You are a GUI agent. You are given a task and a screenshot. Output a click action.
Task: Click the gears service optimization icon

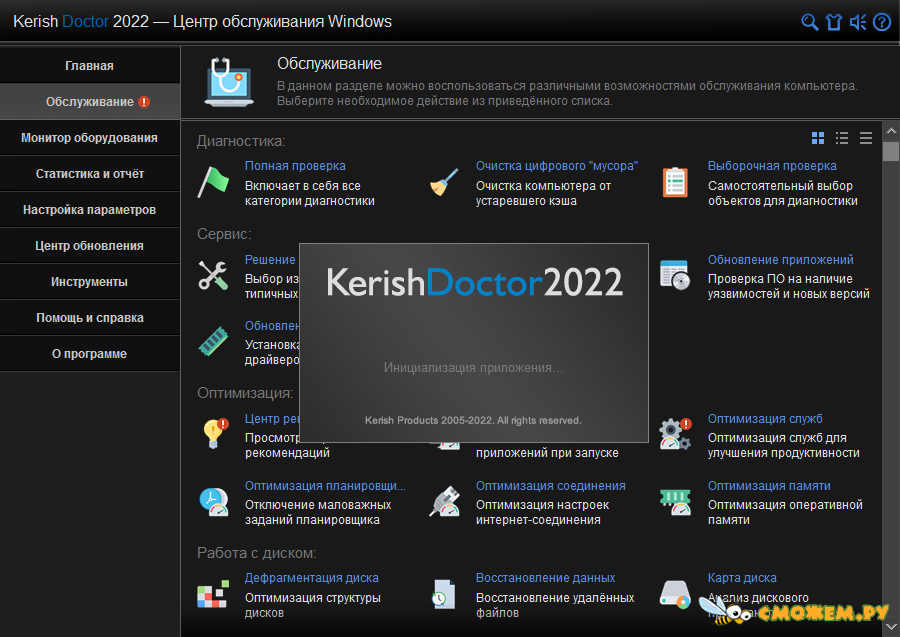tap(675, 434)
